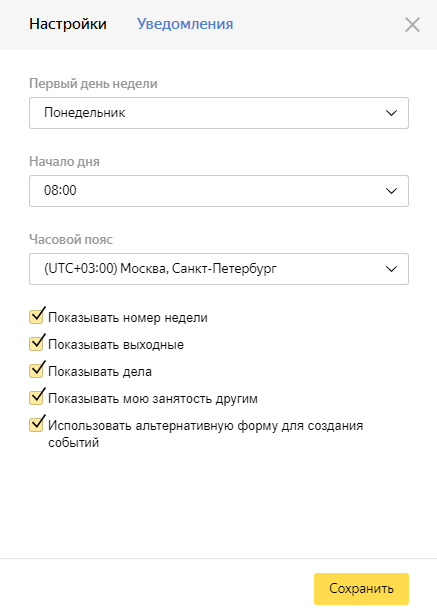437x613 pixels.
Task: Expand the Начало дня dropdown showing 08:00
Action: tap(219, 191)
